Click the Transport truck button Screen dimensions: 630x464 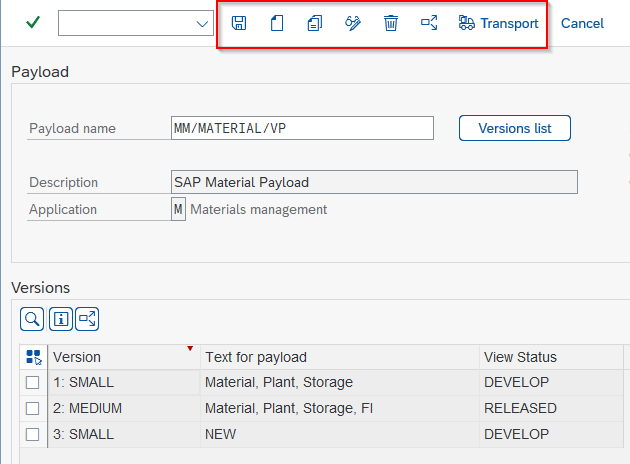498,23
